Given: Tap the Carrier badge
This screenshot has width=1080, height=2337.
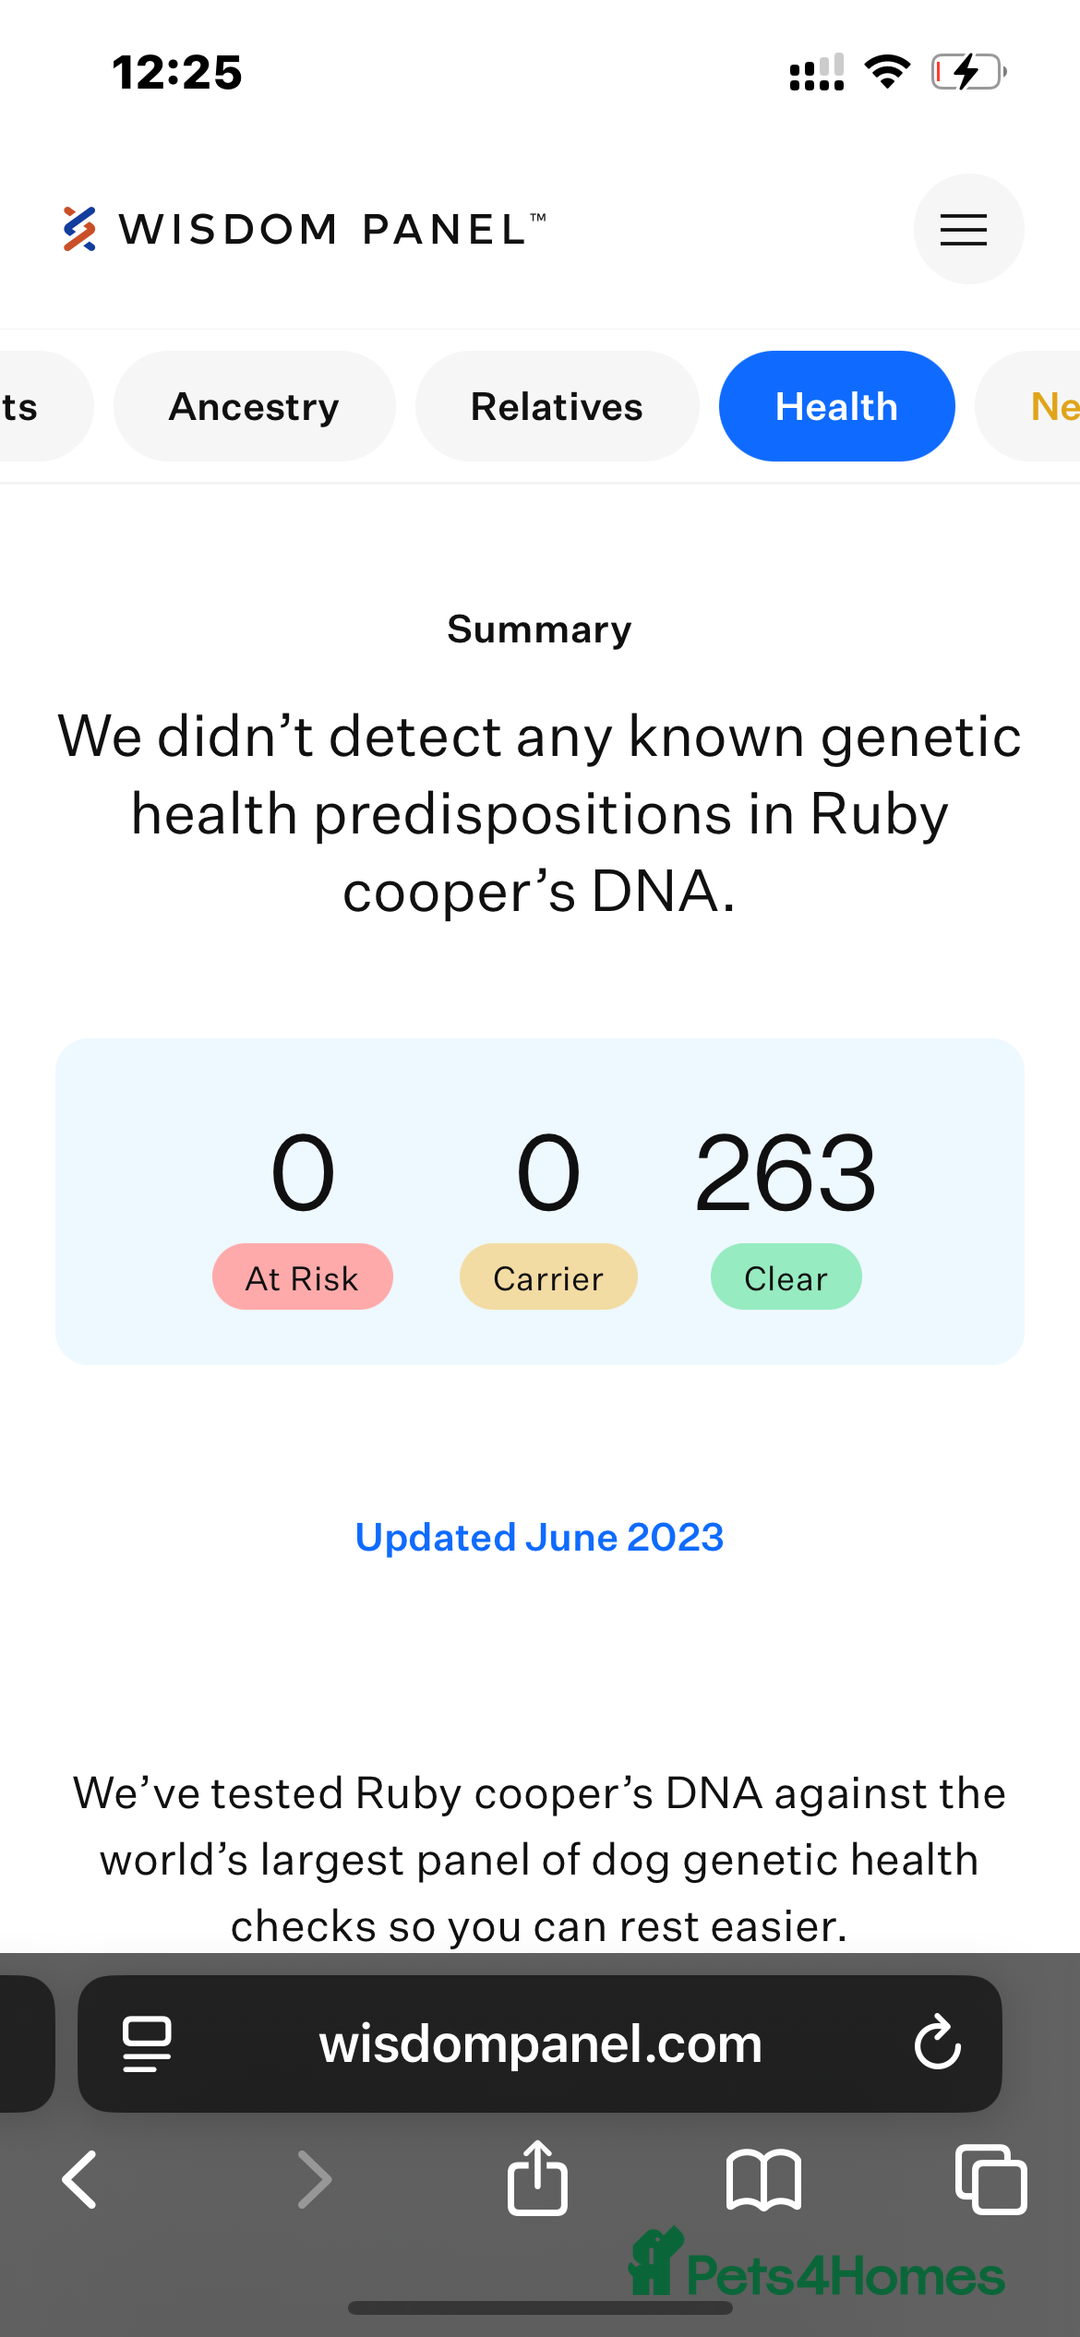Looking at the screenshot, I should [x=548, y=1277].
